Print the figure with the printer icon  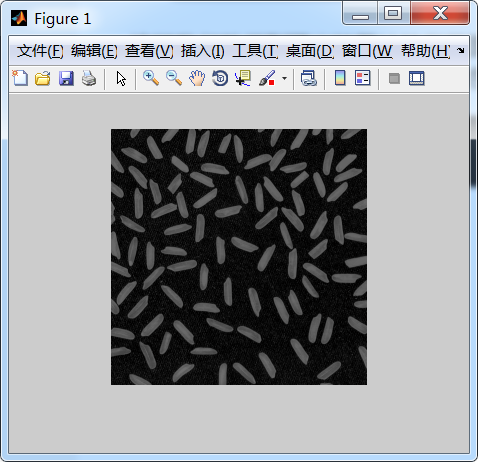click(89, 79)
